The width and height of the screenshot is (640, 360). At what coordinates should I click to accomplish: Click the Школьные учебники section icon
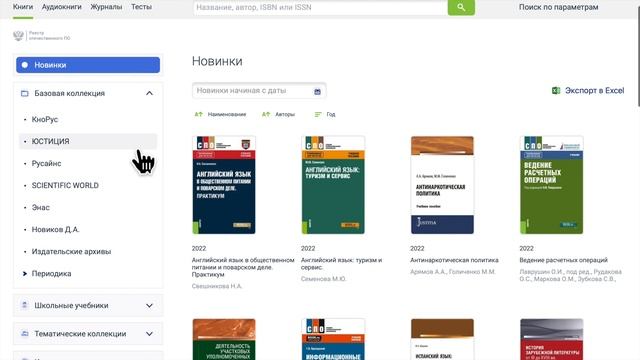pos(24,305)
